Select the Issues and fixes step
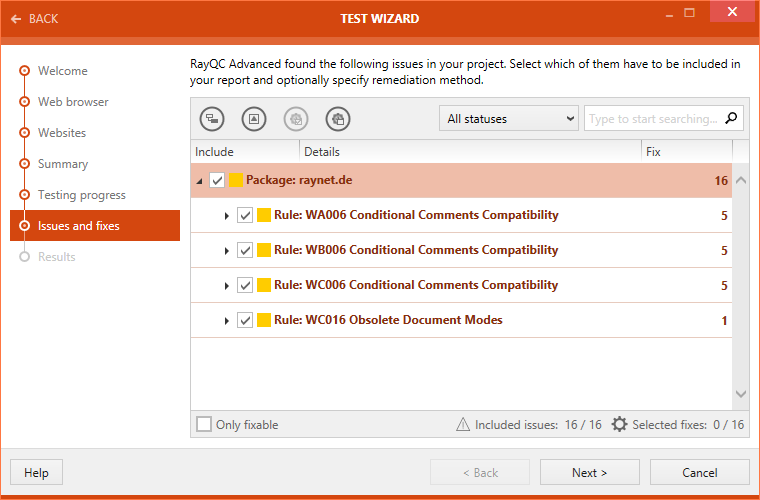 click(95, 226)
